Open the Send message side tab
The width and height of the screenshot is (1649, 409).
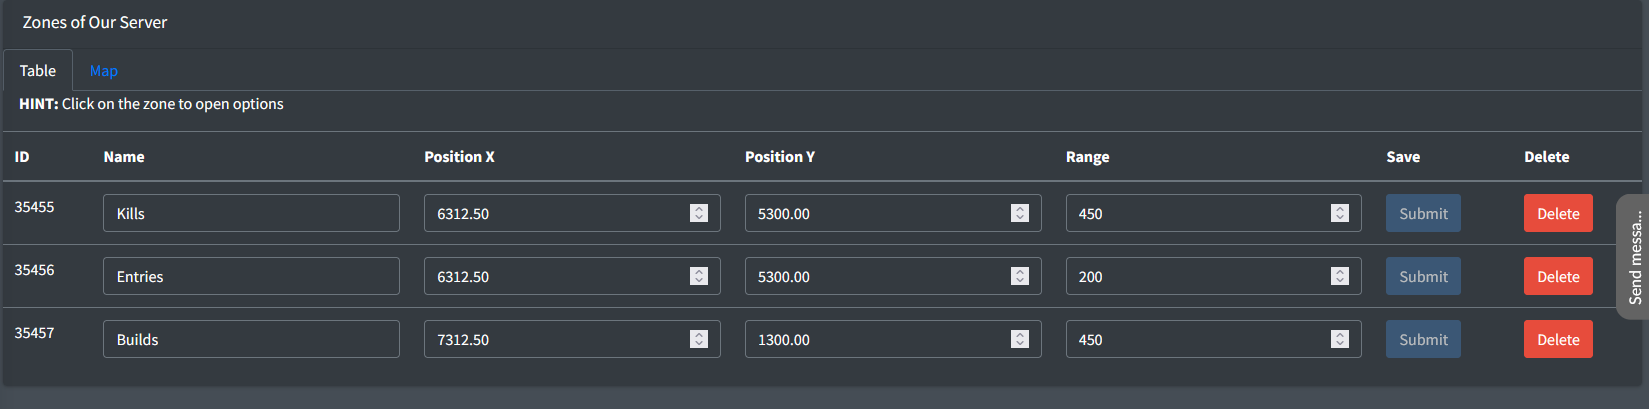click(1634, 257)
